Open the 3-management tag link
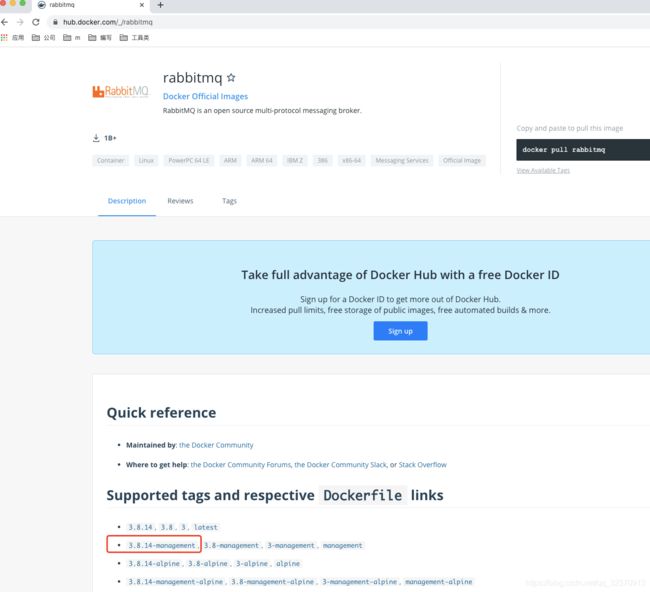Screen dimensions: 650x592 (291, 546)
